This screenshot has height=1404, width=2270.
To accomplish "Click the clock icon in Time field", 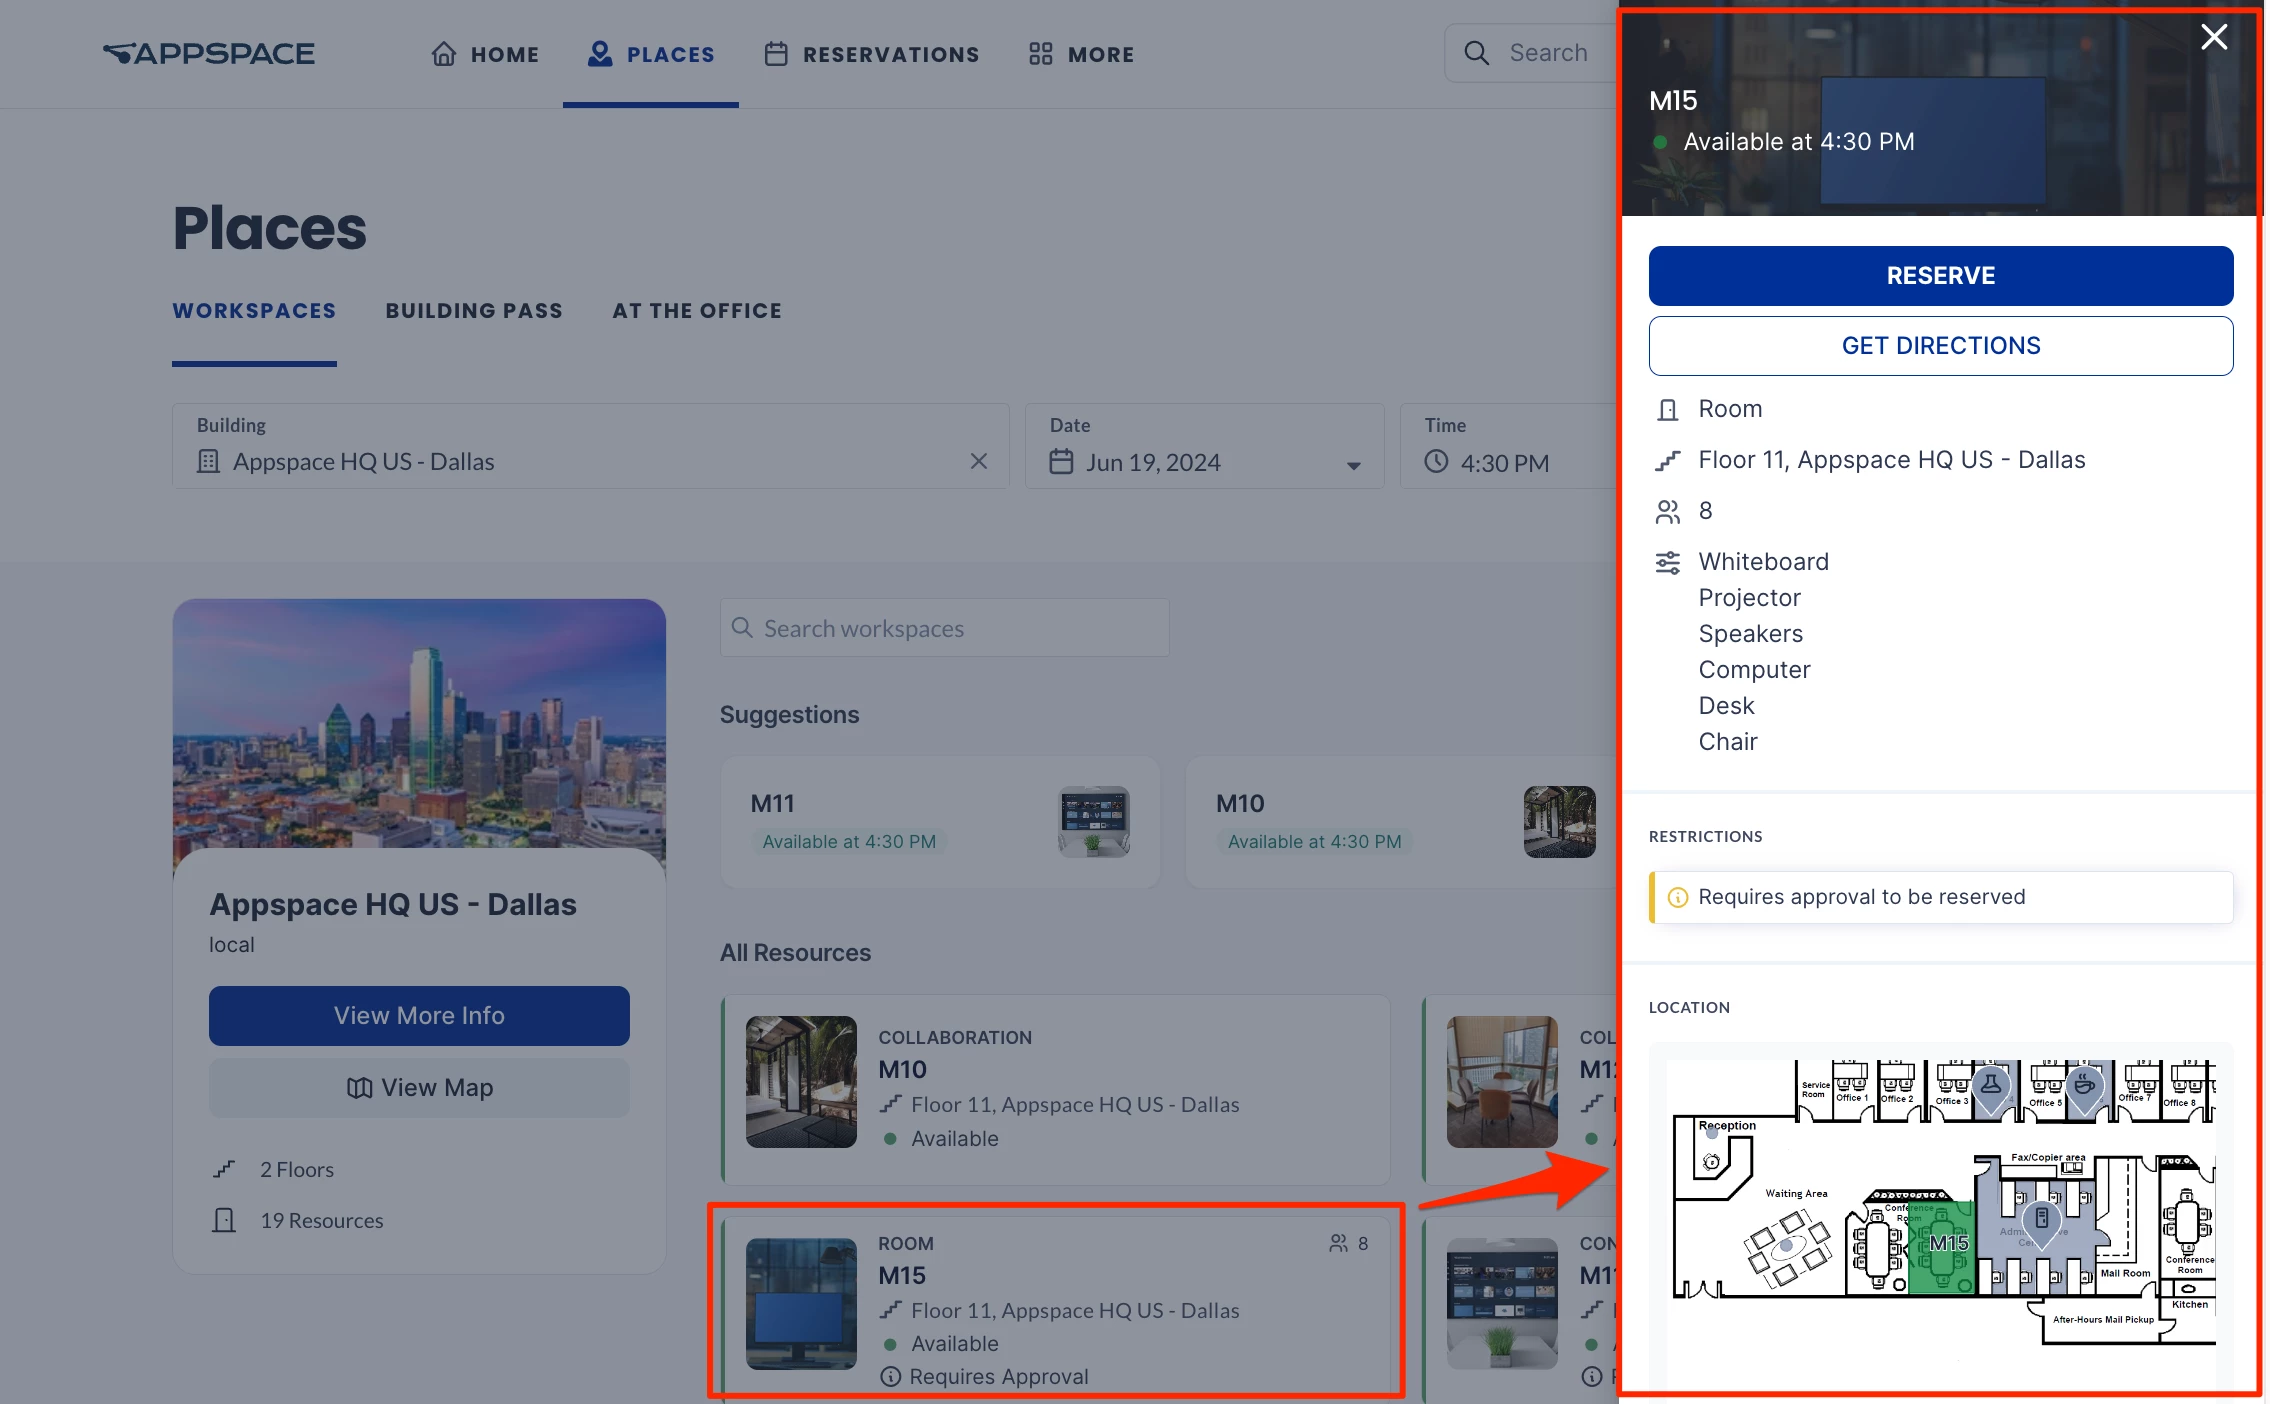I will click(1436, 462).
